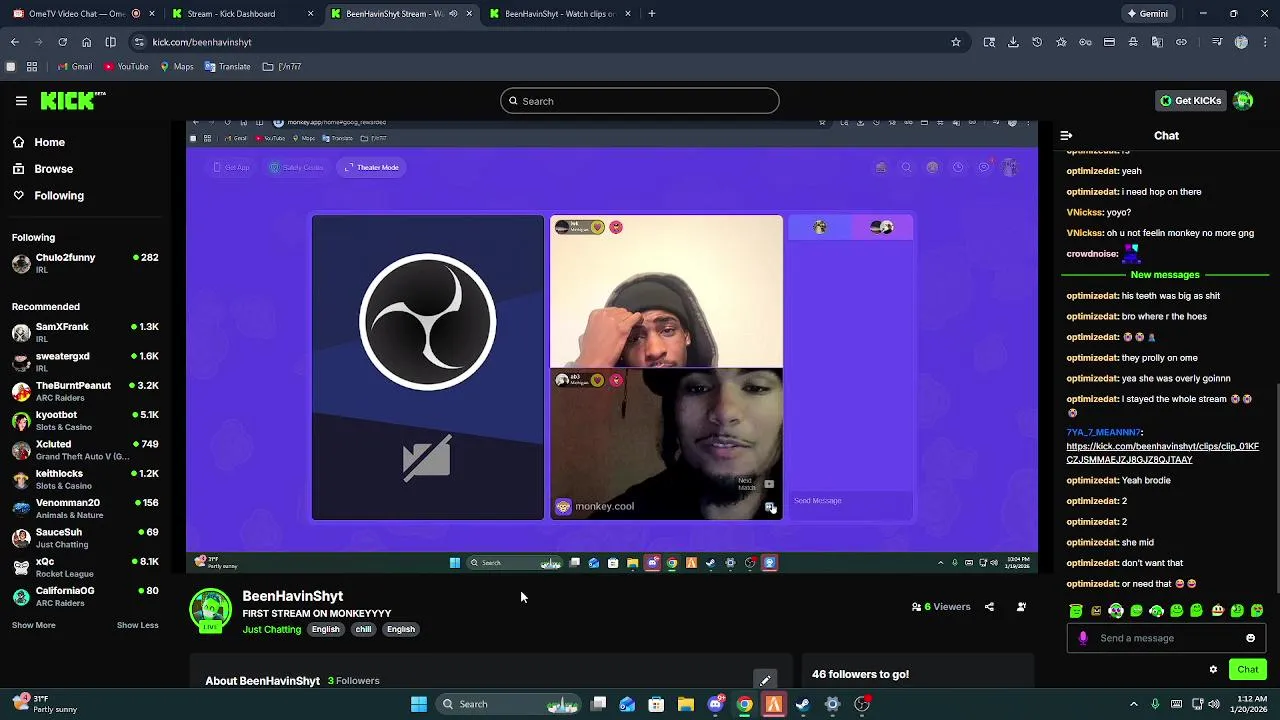
Task: Open the Xcluted recommended channel
Action: pos(85,449)
